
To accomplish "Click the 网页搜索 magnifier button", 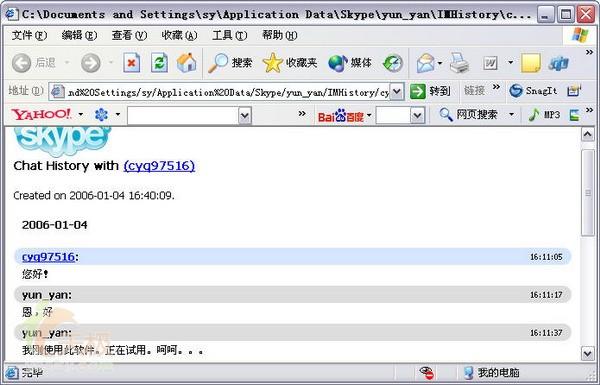I will [x=468, y=114].
